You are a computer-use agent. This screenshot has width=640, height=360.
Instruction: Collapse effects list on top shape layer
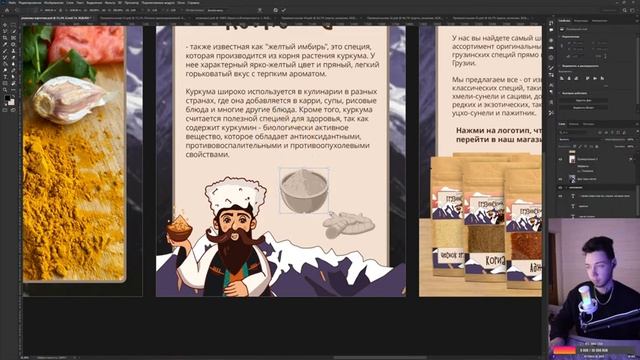coord(635,159)
